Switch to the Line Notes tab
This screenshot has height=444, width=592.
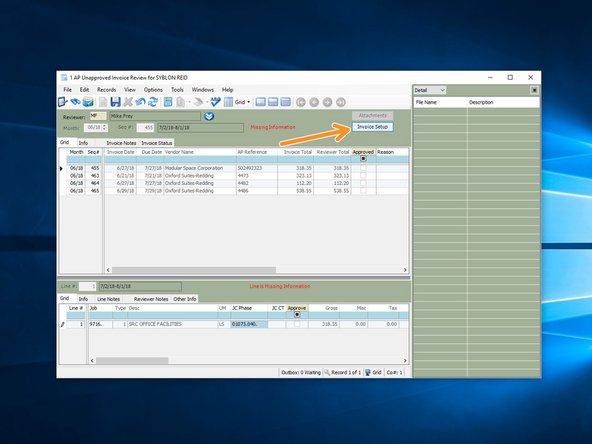(x=108, y=299)
